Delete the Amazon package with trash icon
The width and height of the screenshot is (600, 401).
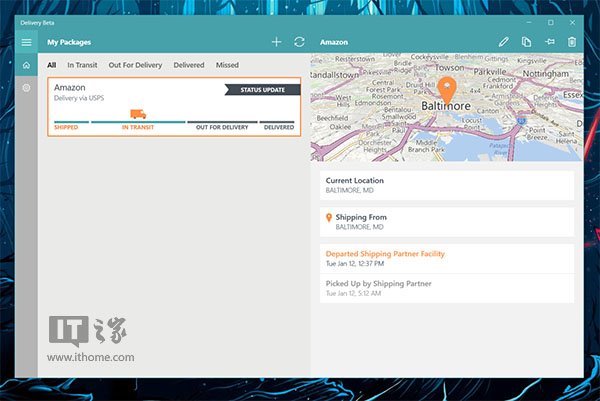(x=572, y=42)
